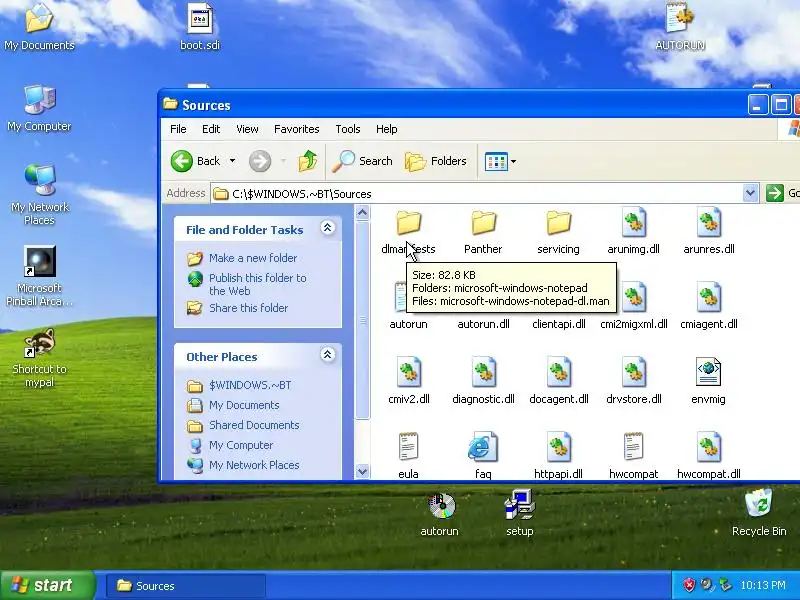This screenshot has height=600, width=800.
Task: Open the File menu
Action: click(178, 129)
